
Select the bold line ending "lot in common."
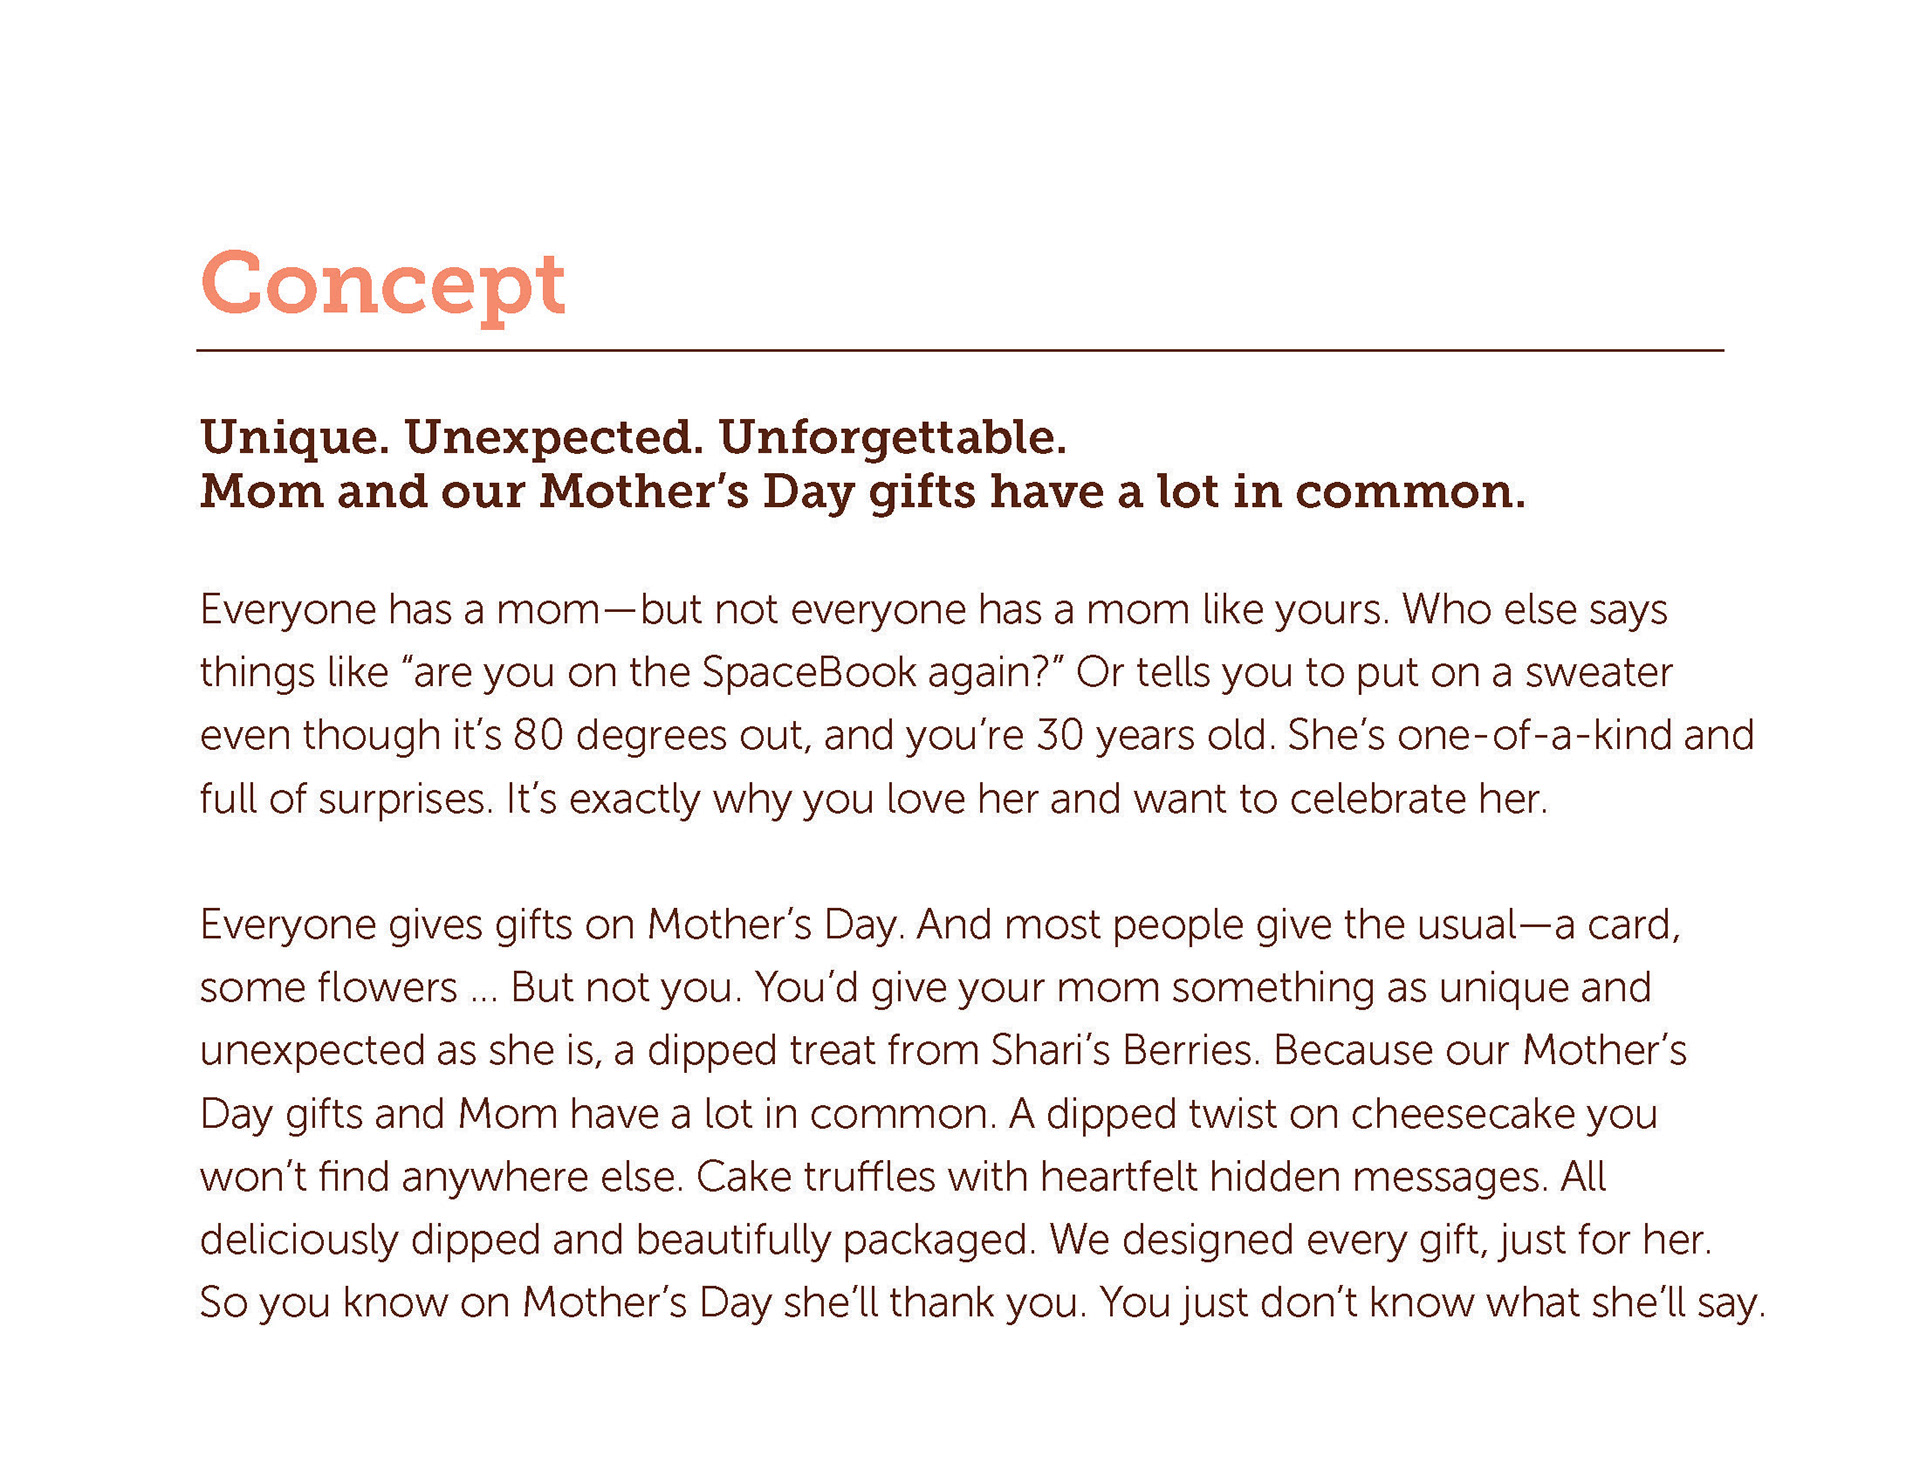point(862,492)
